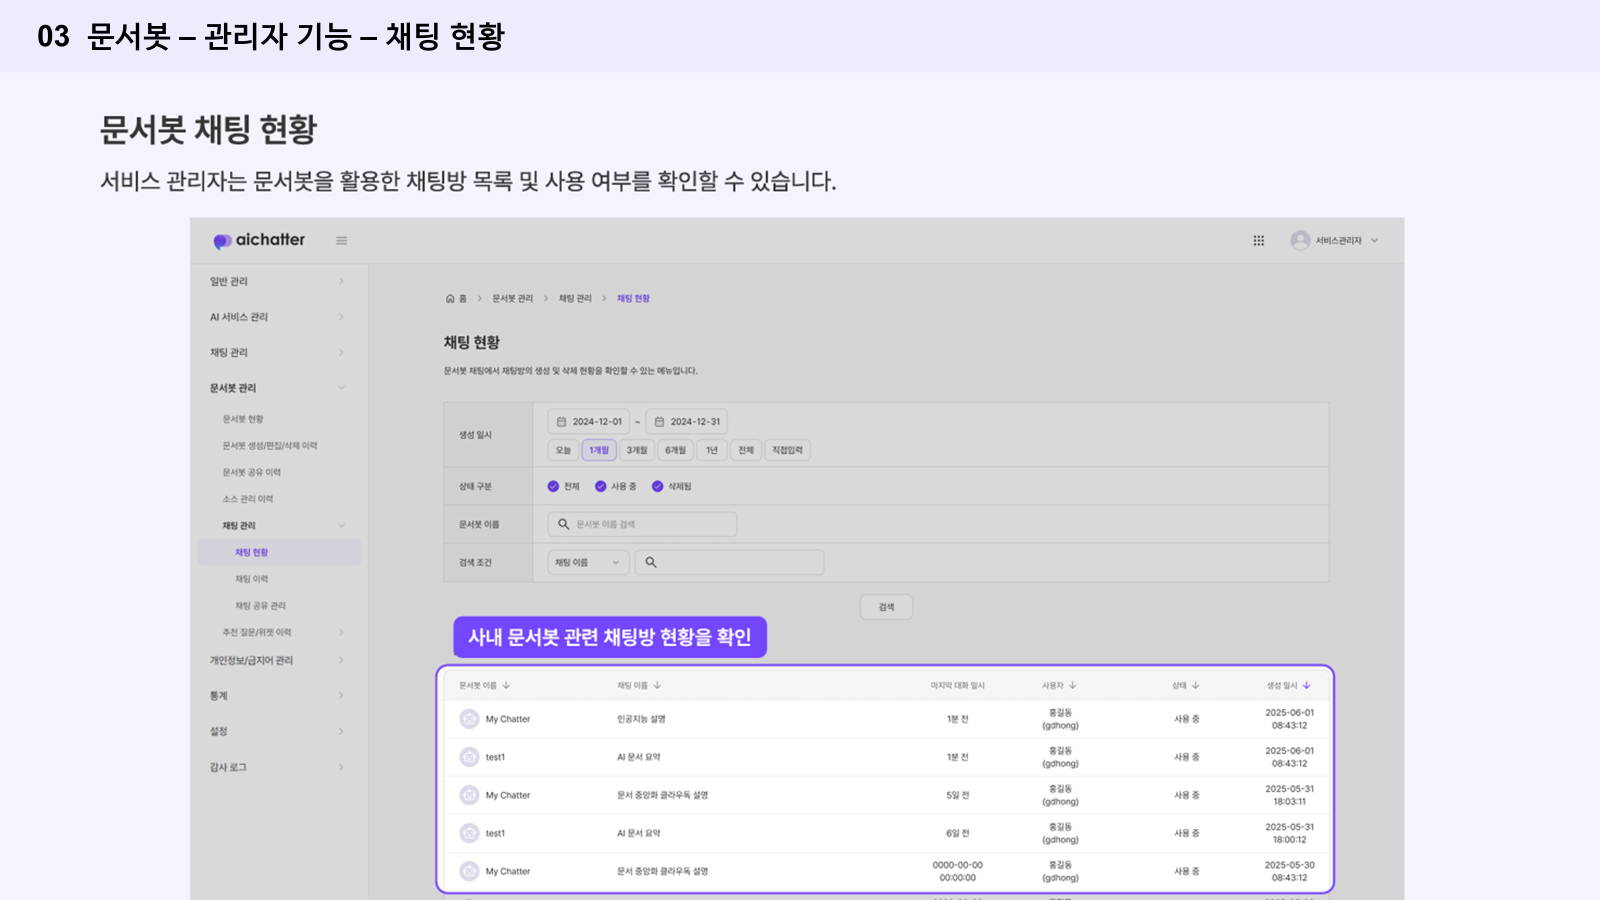Click the hamburger menu icon beside aichatter
The width and height of the screenshot is (1600, 900).
point(341,241)
